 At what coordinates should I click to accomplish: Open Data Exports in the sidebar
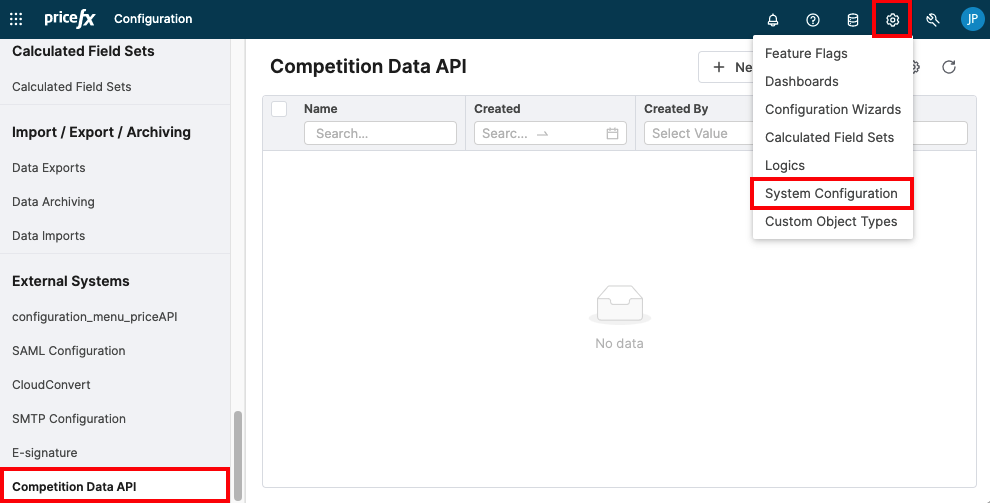(x=49, y=168)
